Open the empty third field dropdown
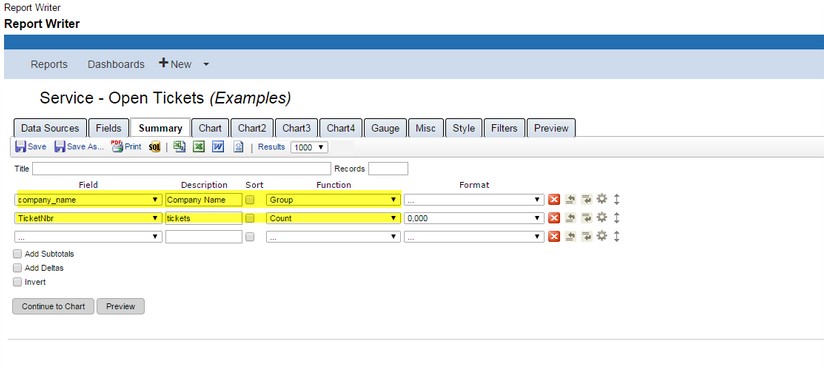Image resolution: width=824 pixels, height=373 pixels. point(88,236)
